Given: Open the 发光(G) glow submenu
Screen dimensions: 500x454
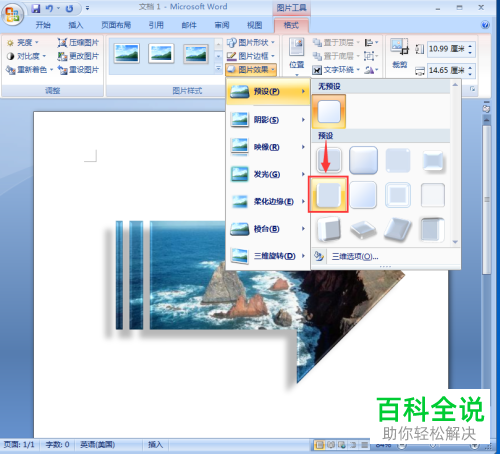Looking at the screenshot, I should tap(268, 174).
